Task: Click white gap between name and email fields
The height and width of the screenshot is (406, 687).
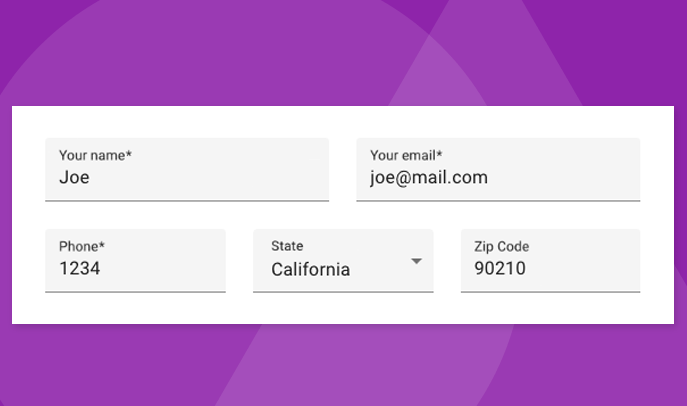Action: pyautogui.click(x=343, y=170)
